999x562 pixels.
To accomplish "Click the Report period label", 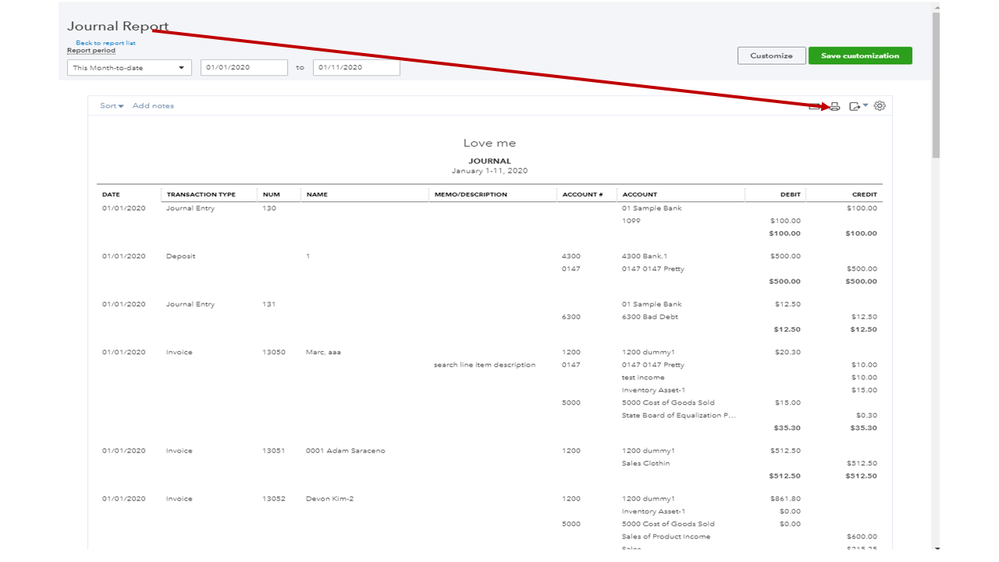I will (x=91, y=50).
